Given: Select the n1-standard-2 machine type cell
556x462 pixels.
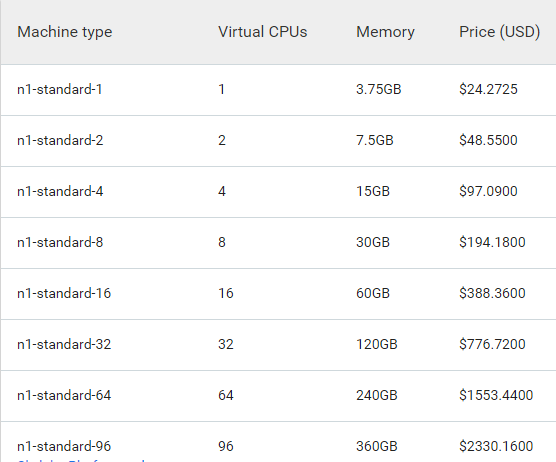Looking at the screenshot, I should [60, 140].
